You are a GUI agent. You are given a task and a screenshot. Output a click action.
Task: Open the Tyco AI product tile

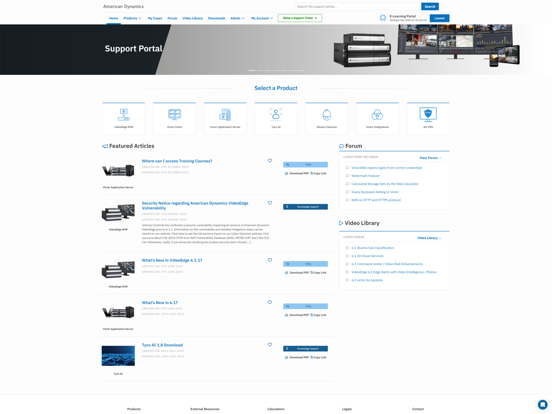click(276, 118)
